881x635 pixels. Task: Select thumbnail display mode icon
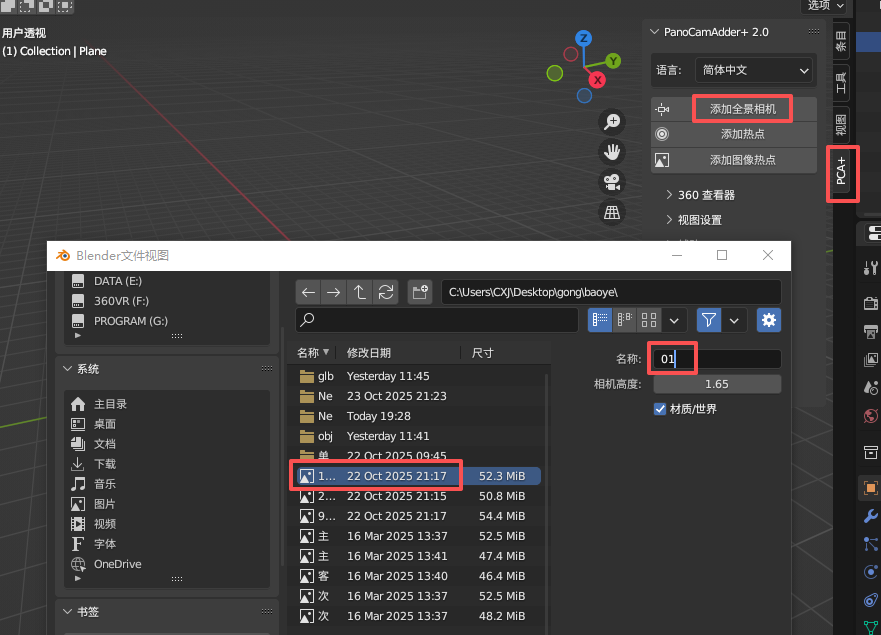(650, 320)
